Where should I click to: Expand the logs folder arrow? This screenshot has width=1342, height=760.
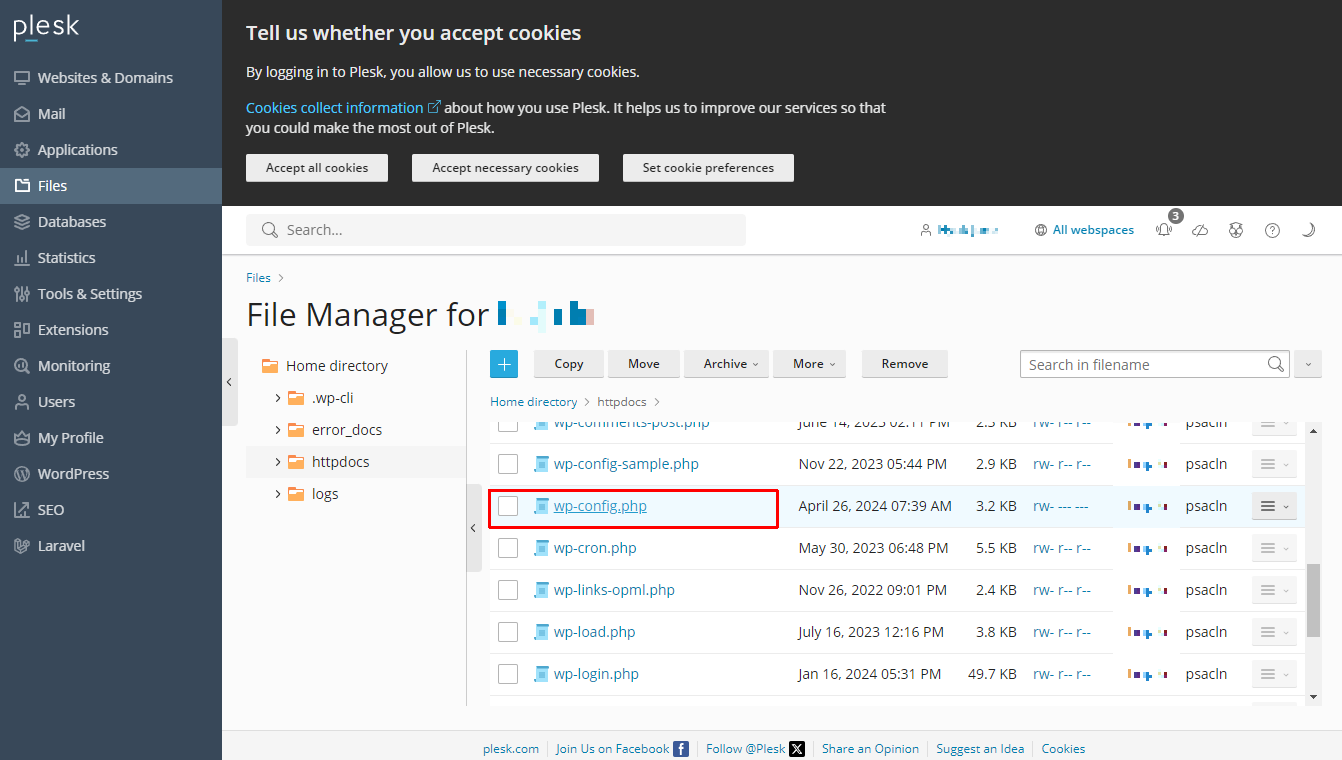click(278, 494)
